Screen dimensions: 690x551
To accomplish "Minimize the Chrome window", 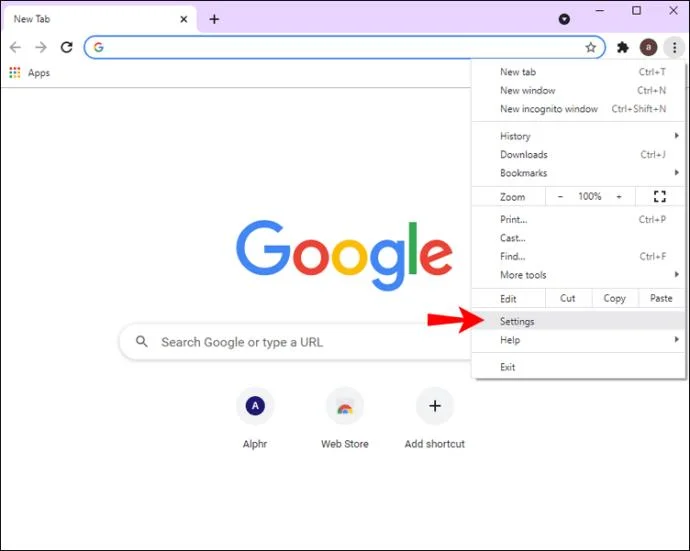I will (600, 10).
